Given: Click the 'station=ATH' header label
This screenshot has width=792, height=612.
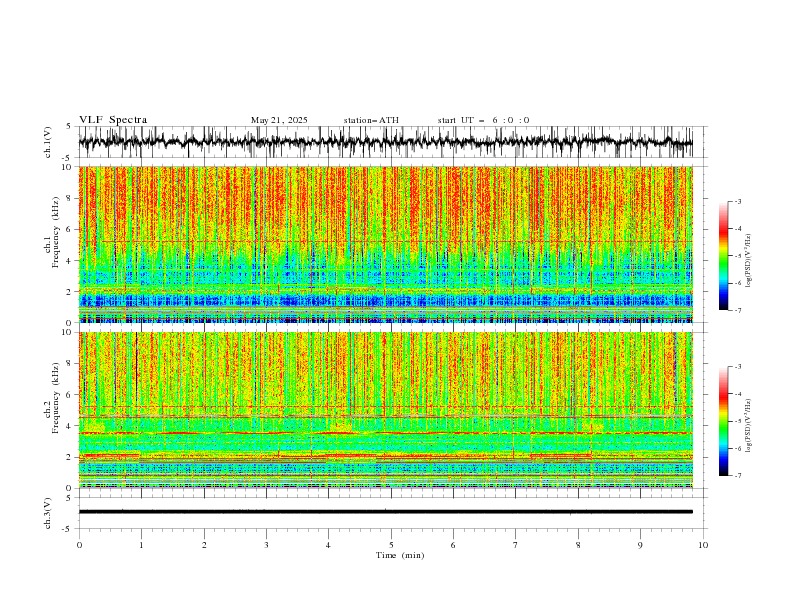Looking at the screenshot, I should [x=371, y=120].
